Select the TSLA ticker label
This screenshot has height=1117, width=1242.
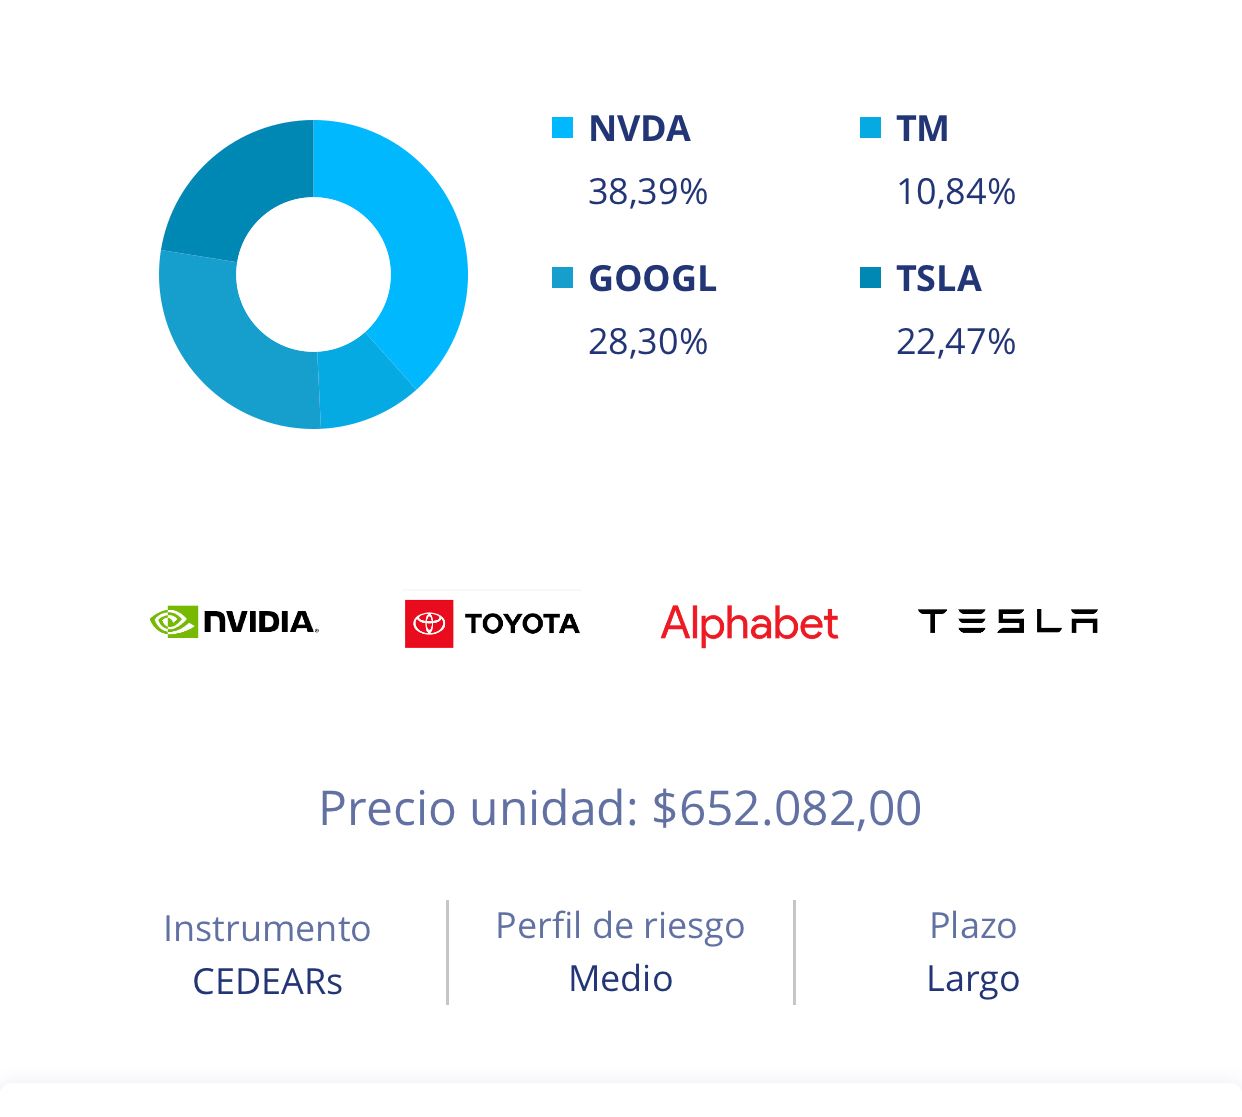tap(939, 279)
